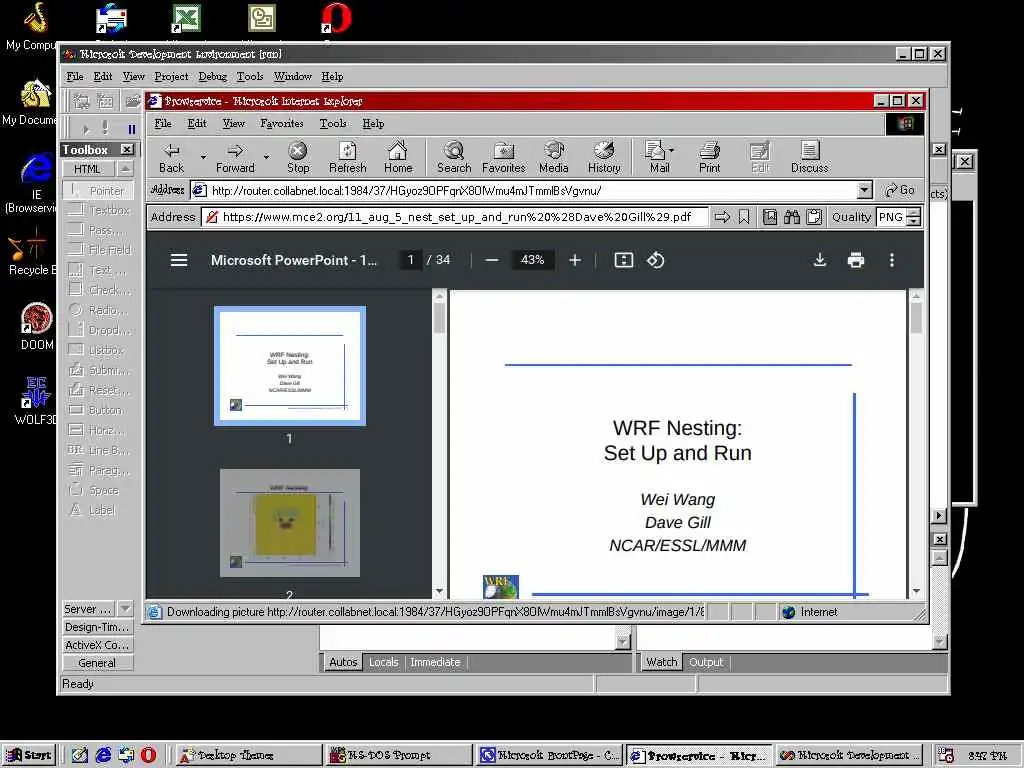Go to the Home page
This screenshot has height=768, width=1024.
point(398,158)
